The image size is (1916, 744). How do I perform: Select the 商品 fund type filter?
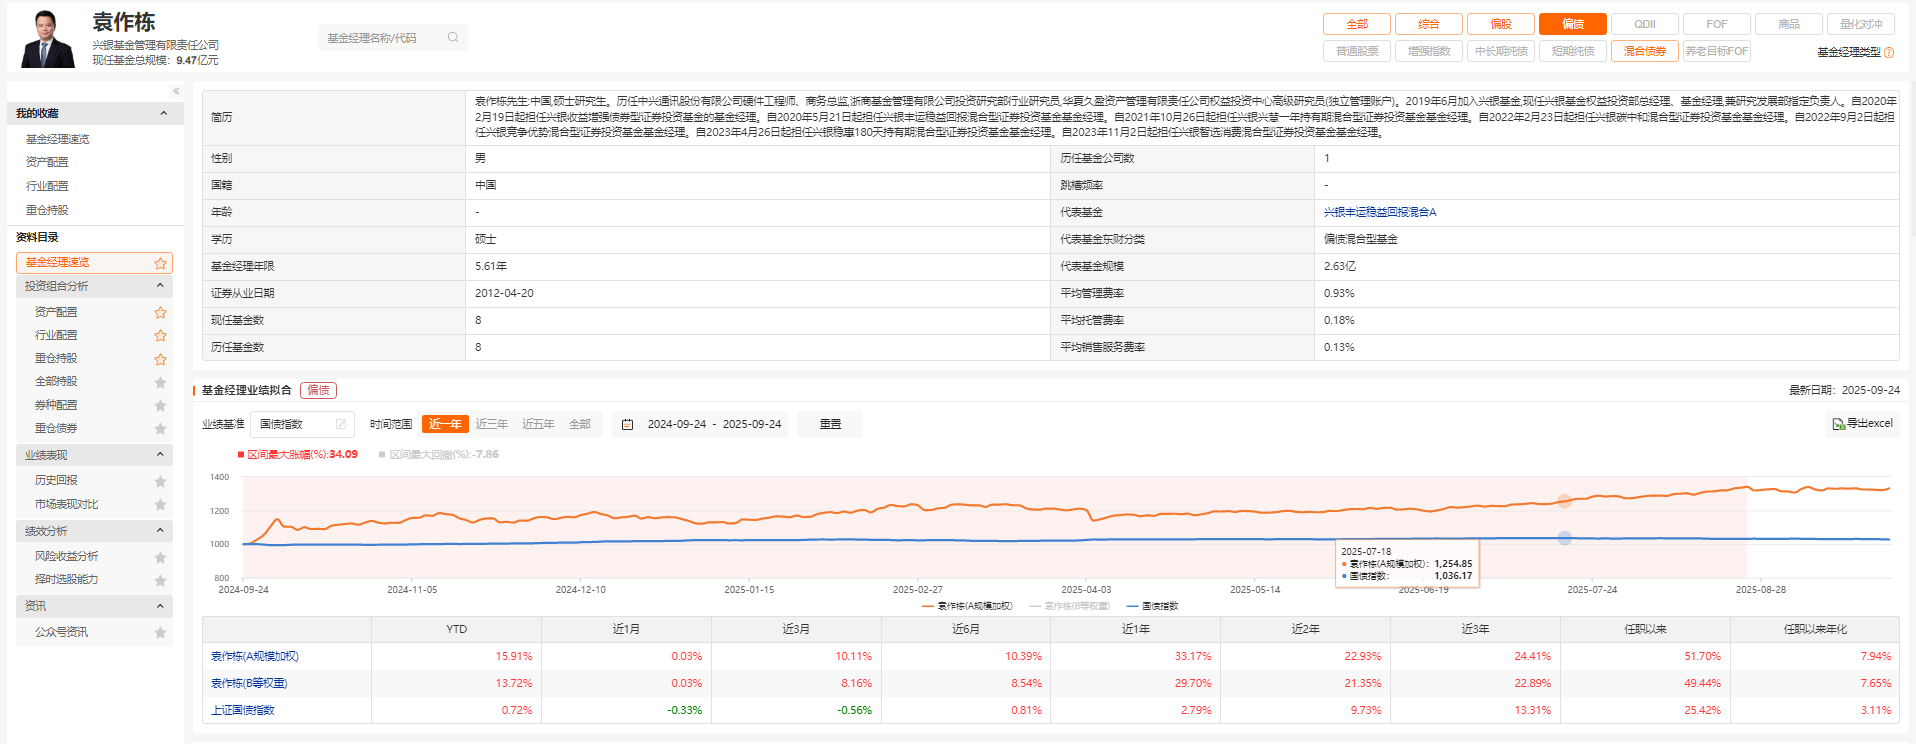1789,24
